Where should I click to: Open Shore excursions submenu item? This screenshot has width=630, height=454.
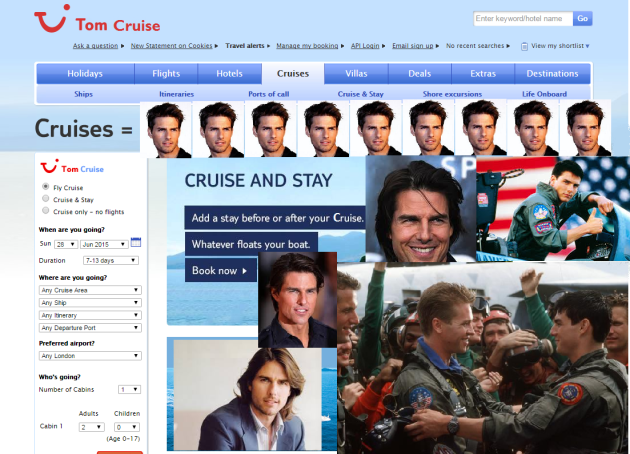452,94
